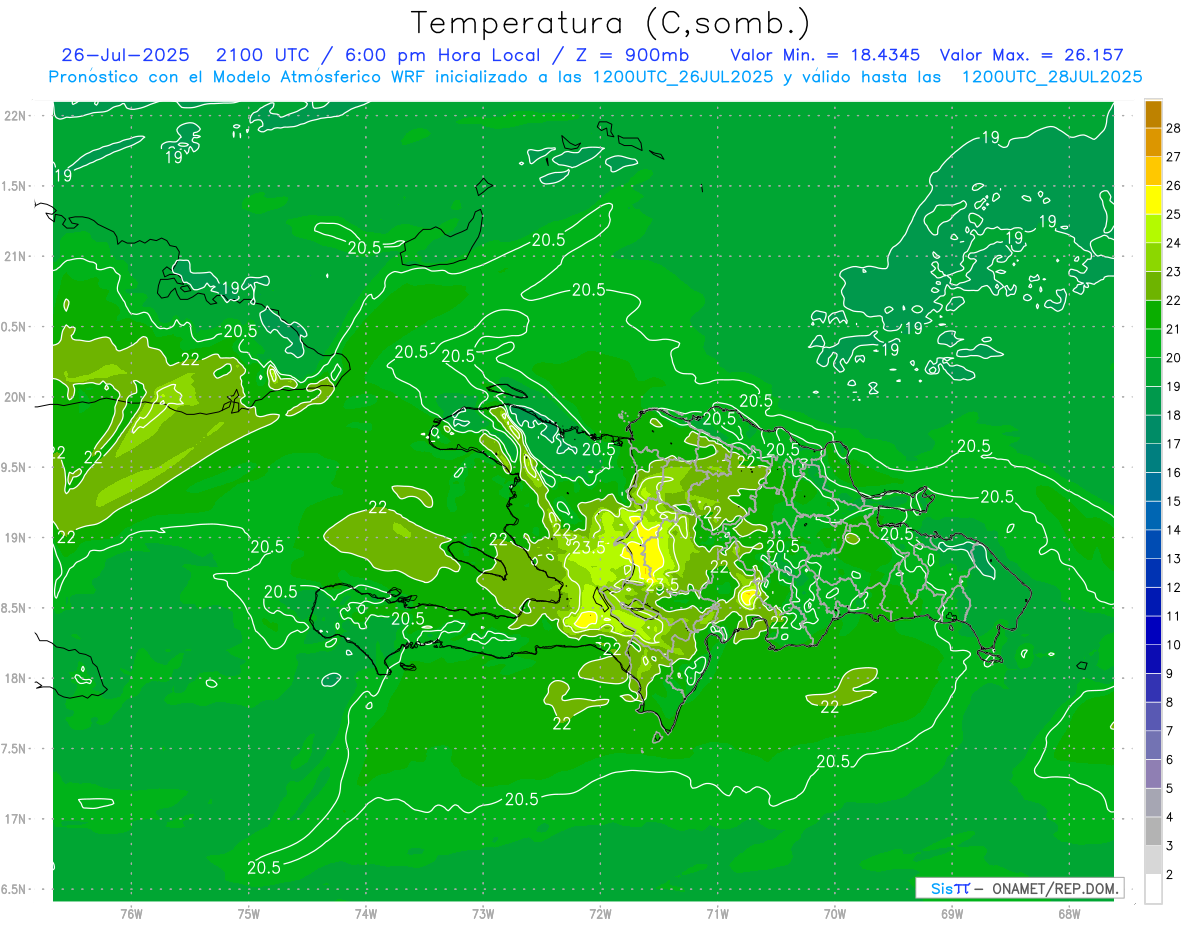Click the topmost brown-orange band of the color legend

pos(1153,114)
